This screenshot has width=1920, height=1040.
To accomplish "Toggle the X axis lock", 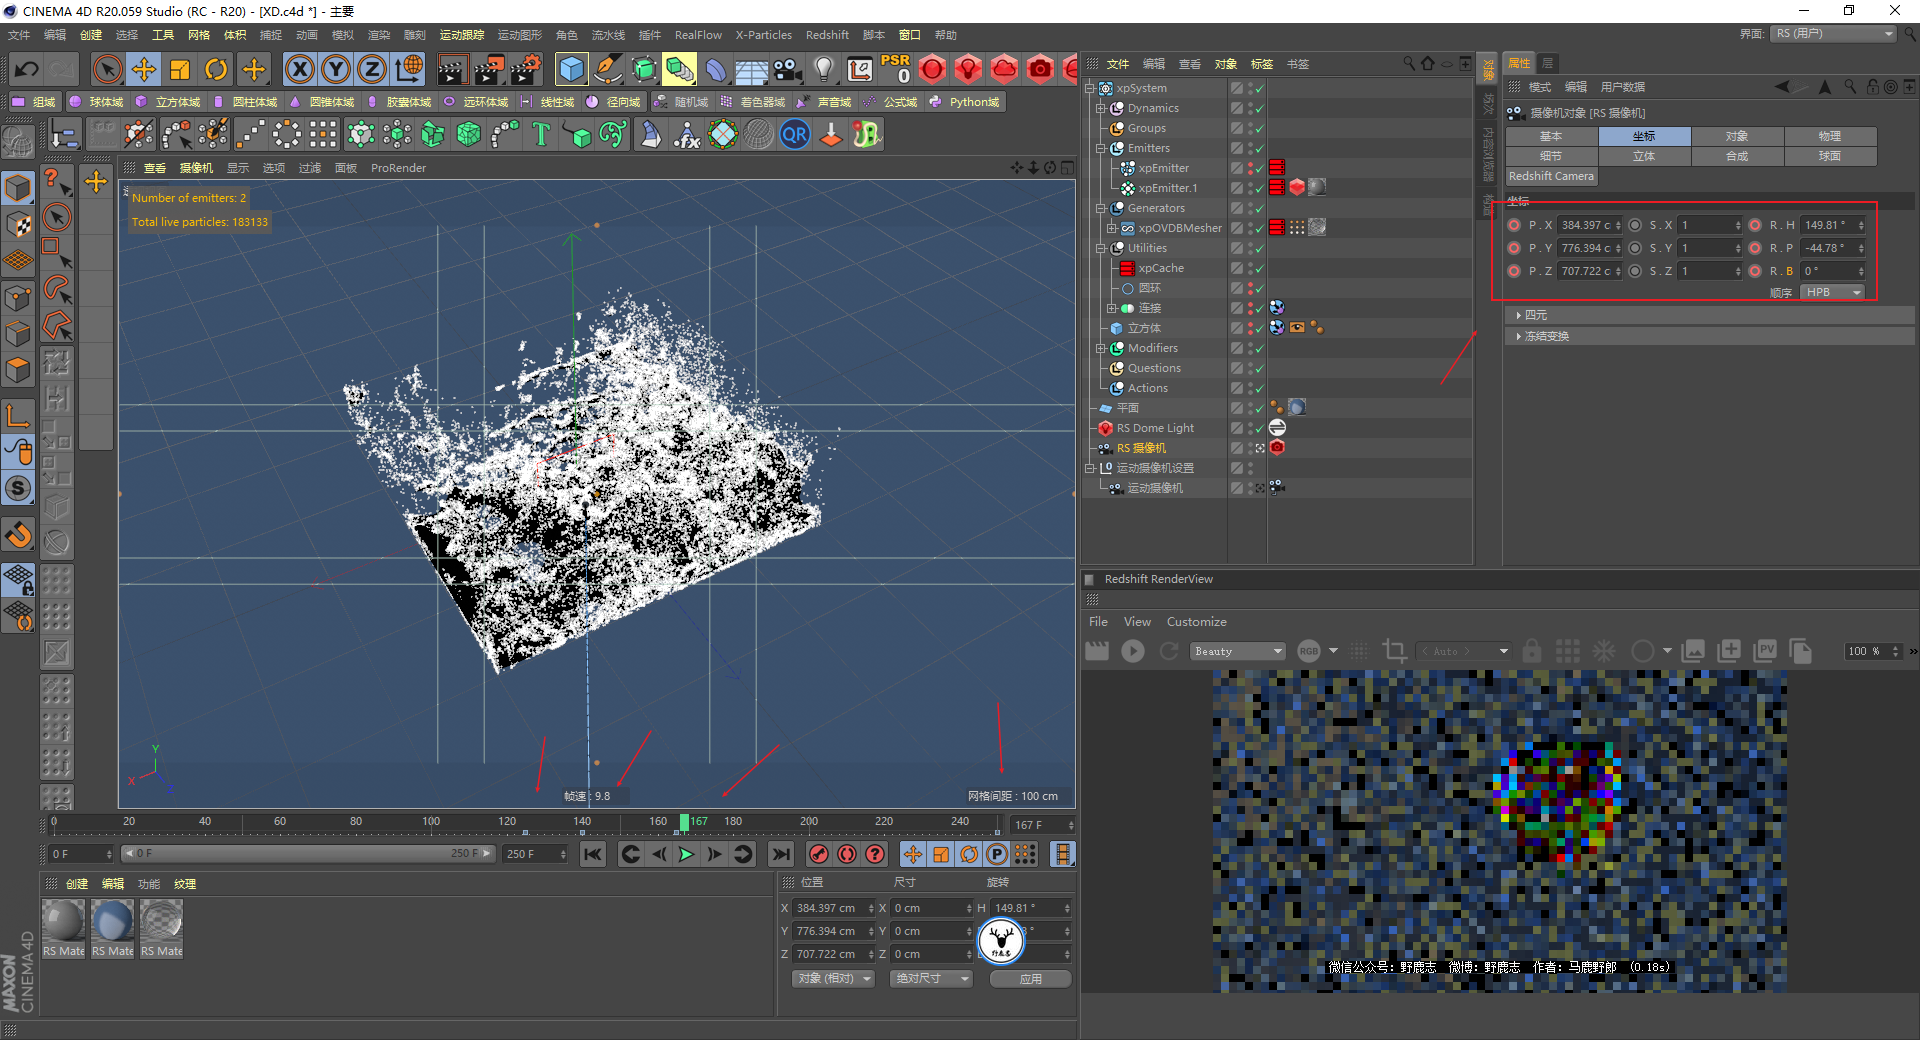I will 299,69.
